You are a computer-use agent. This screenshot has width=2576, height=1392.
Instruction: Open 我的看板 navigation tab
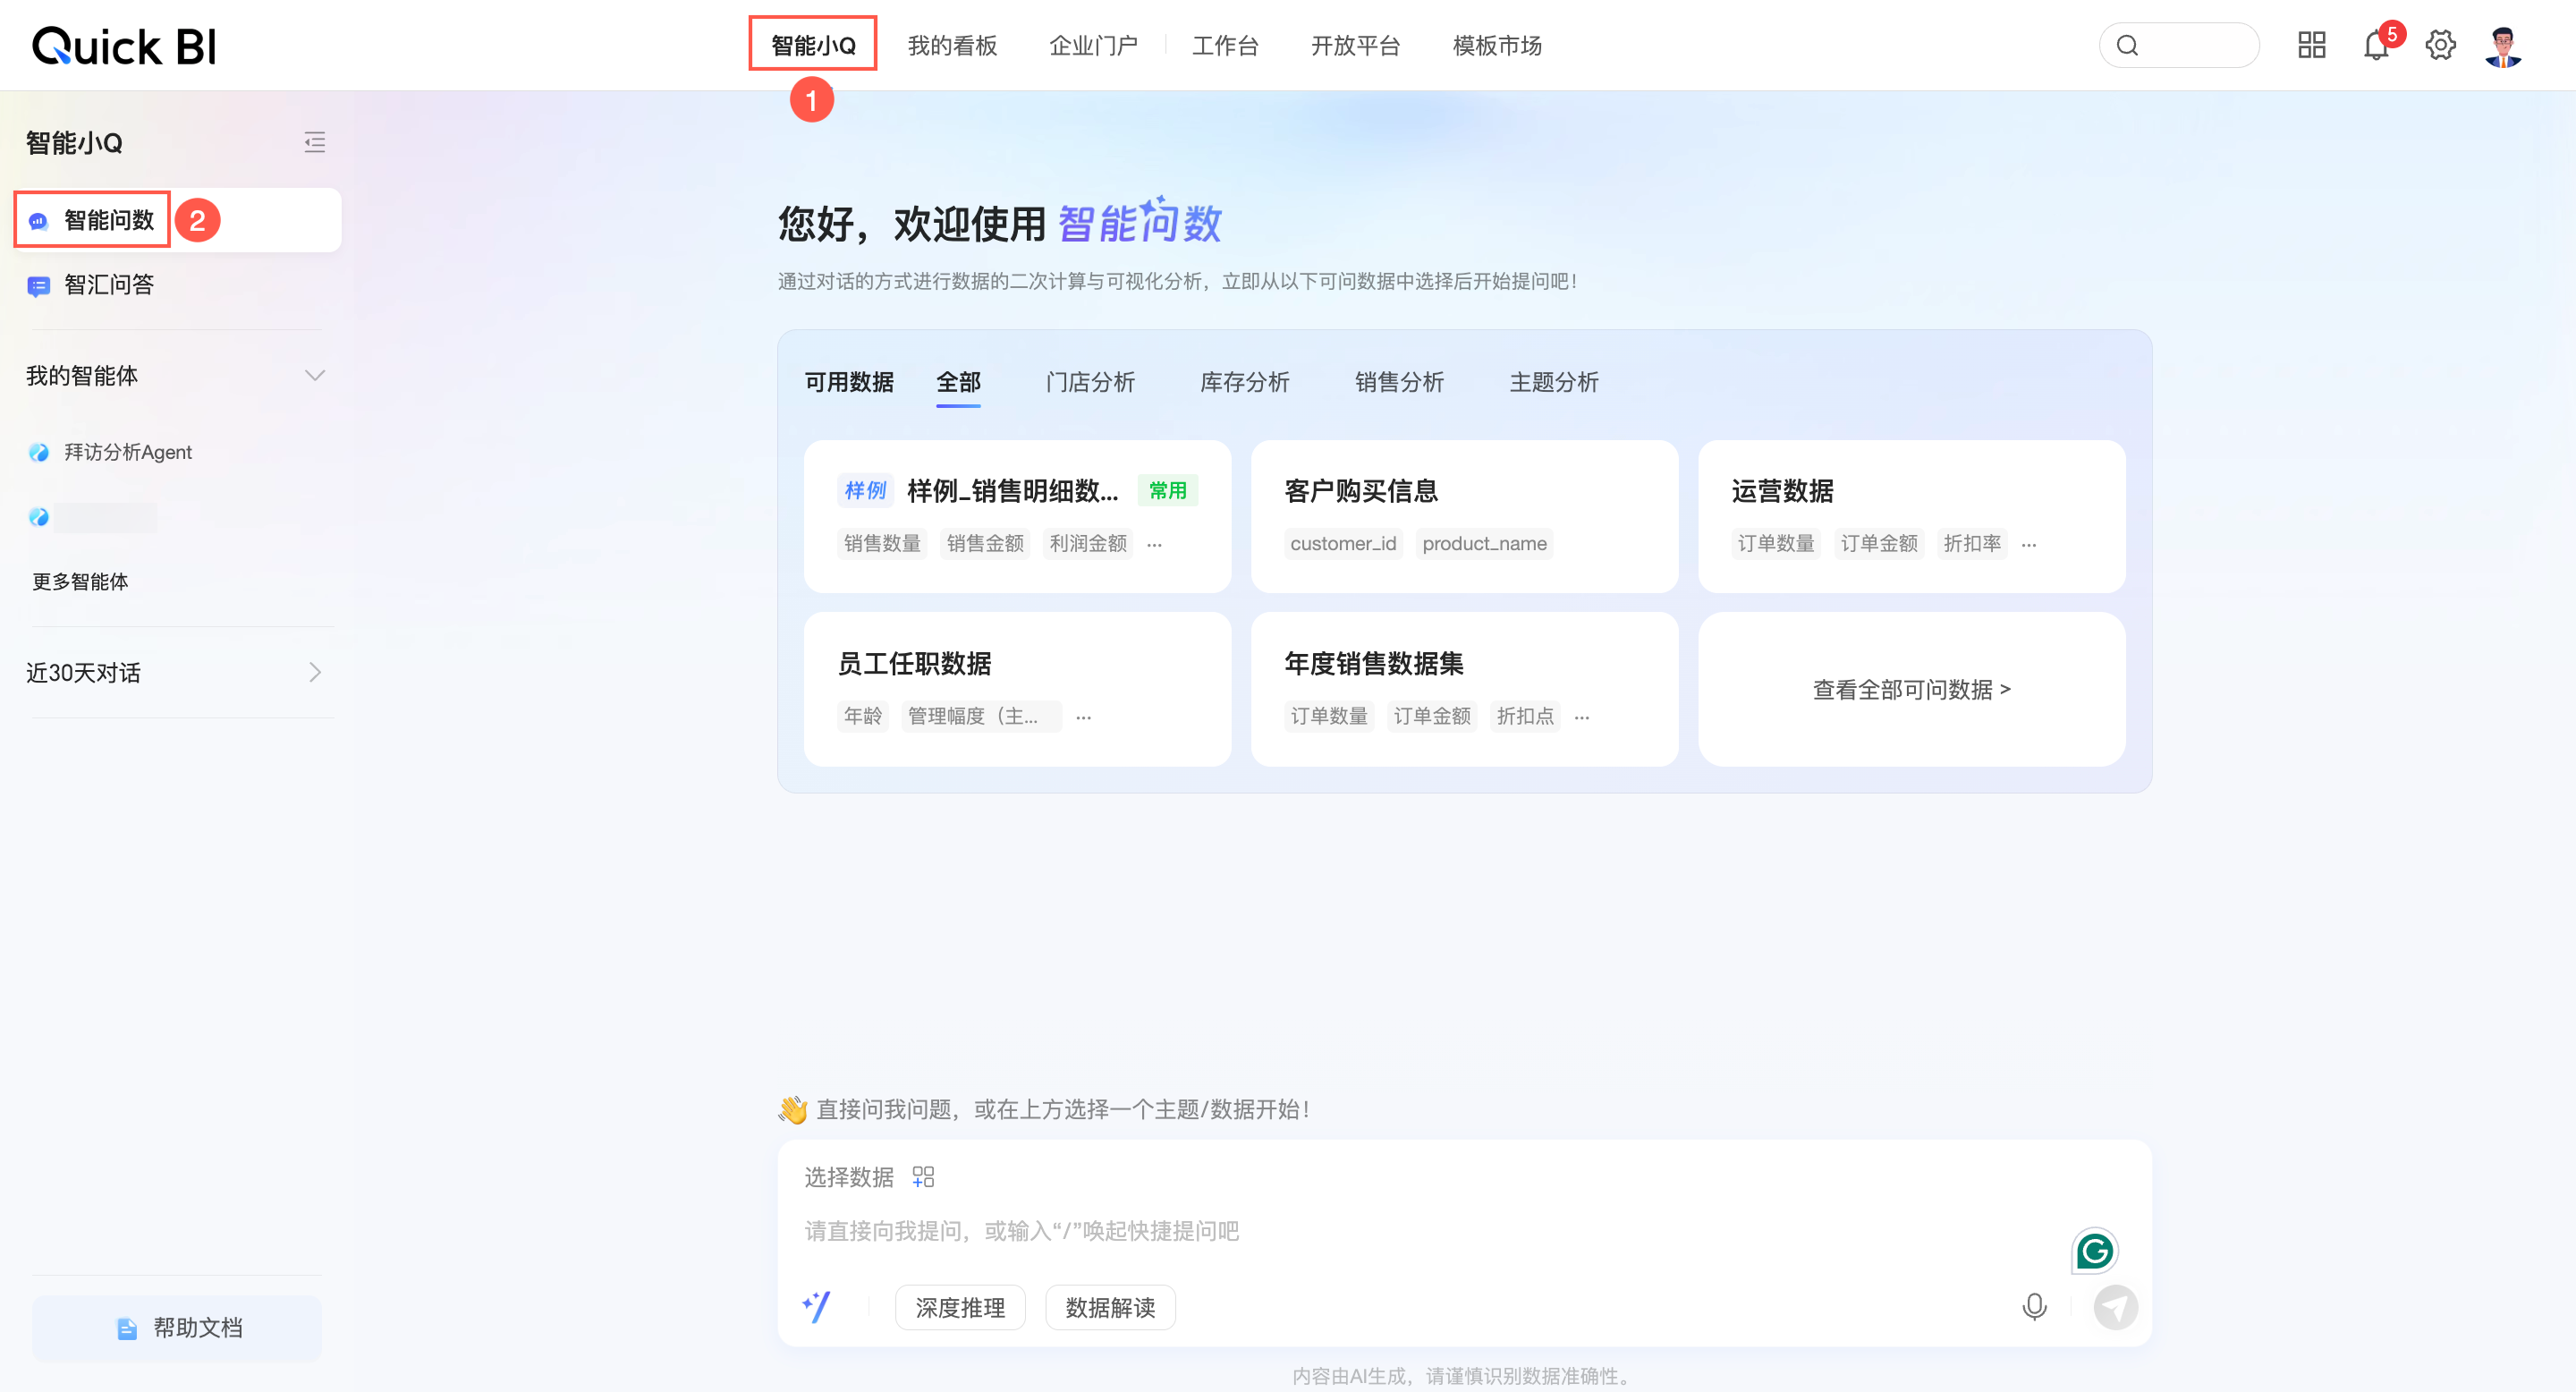click(x=952, y=45)
